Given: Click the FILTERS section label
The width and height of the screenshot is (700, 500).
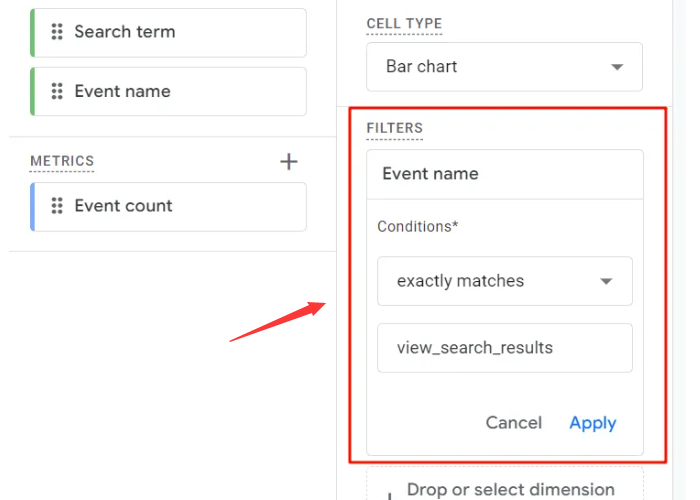Looking at the screenshot, I should tap(394, 128).
